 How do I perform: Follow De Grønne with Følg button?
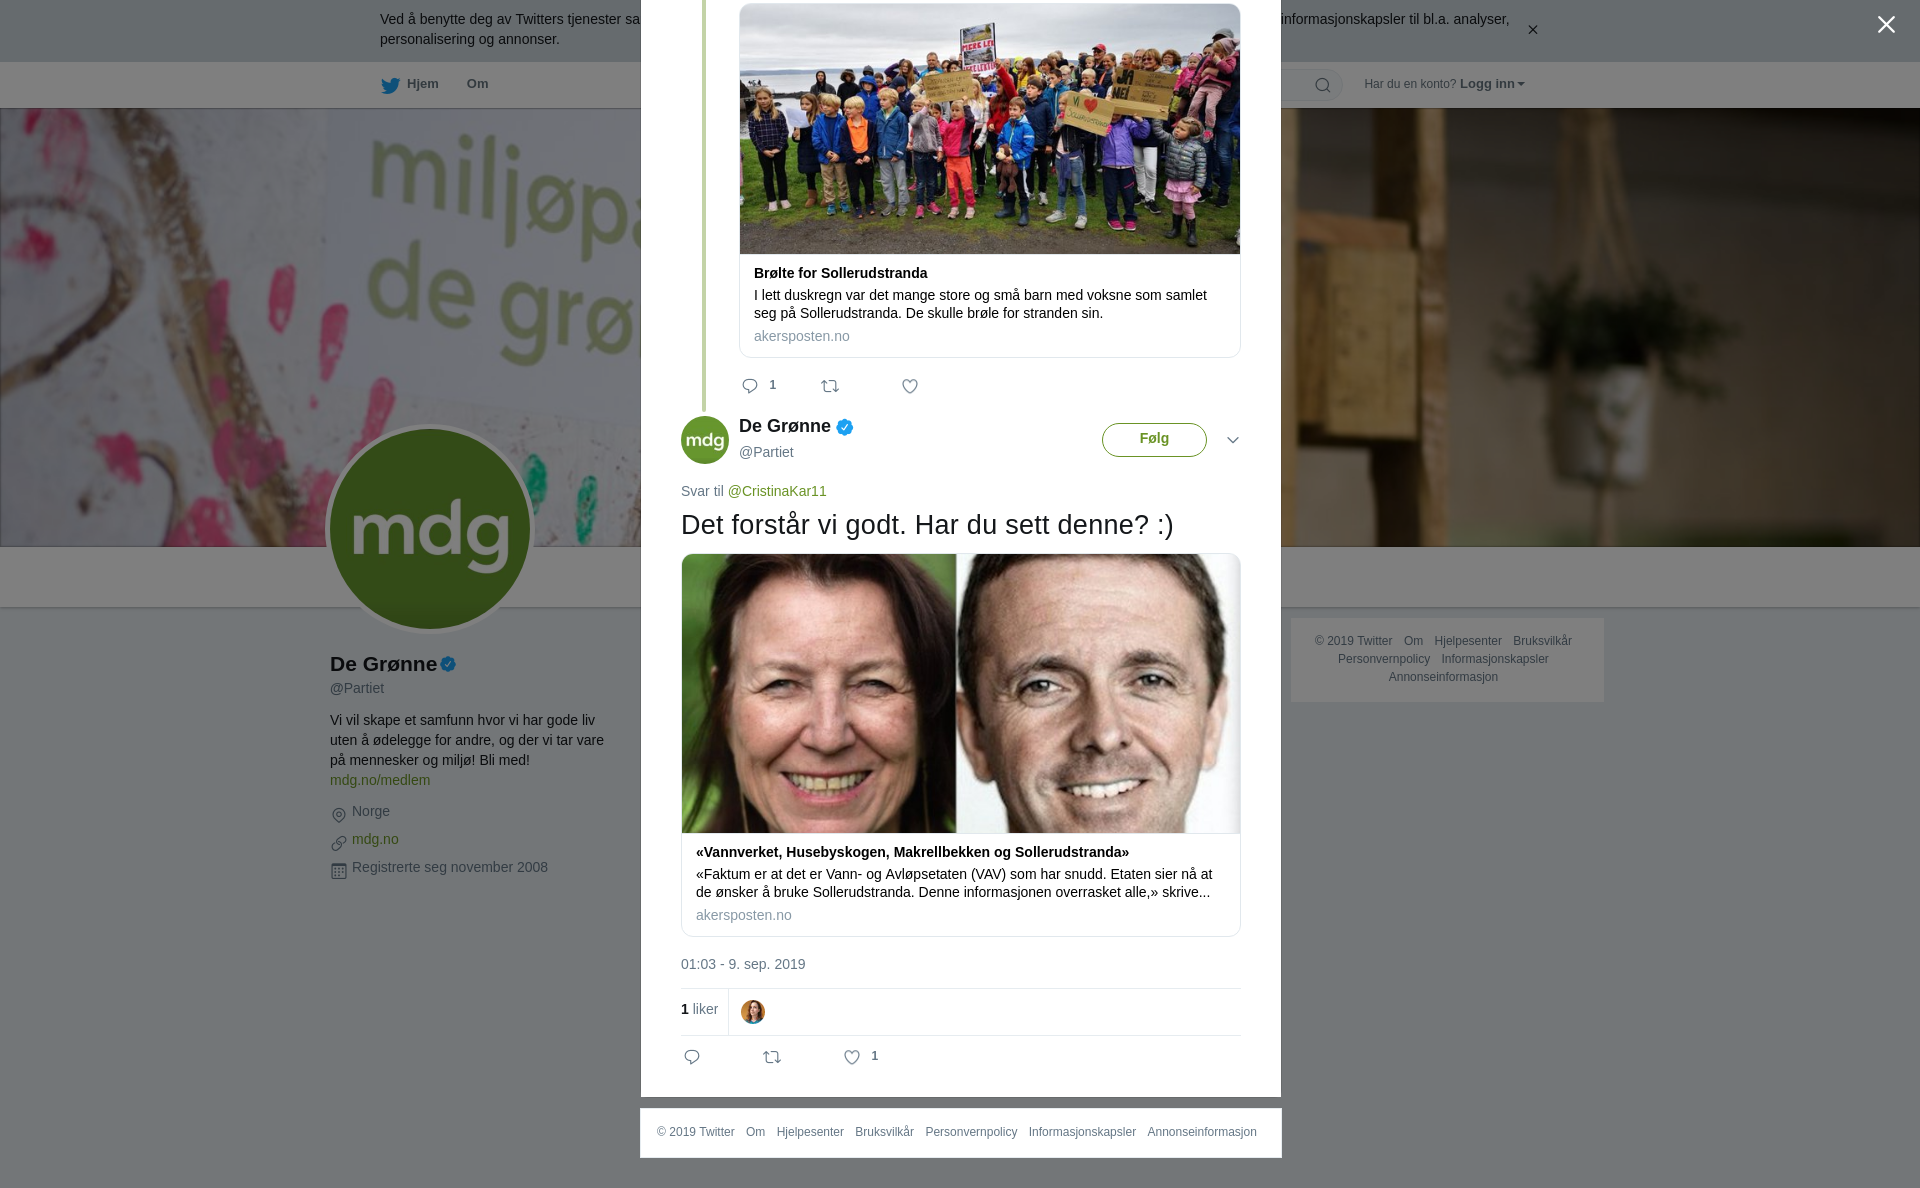click(x=1154, y=440)
